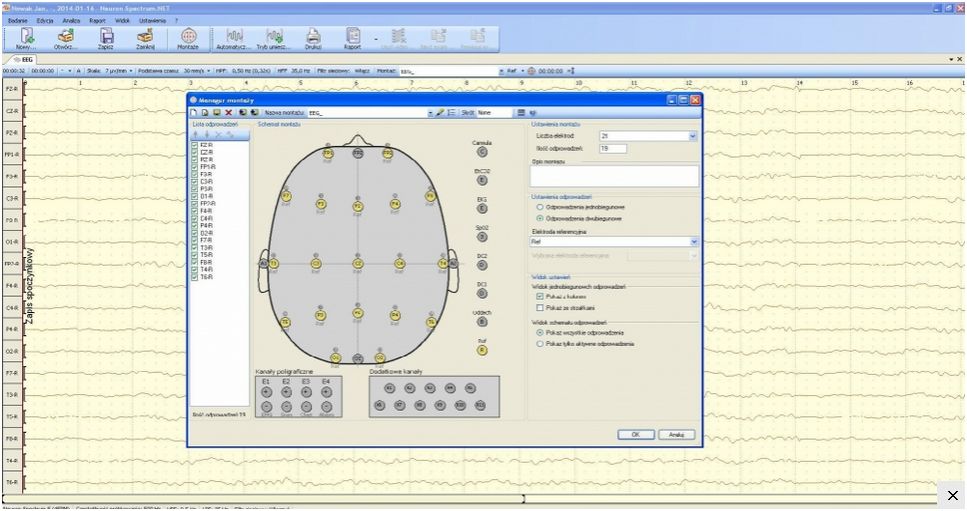Open the Analiza menu
Viewport: 967px width, 511px height.
(x=71, y=20)
